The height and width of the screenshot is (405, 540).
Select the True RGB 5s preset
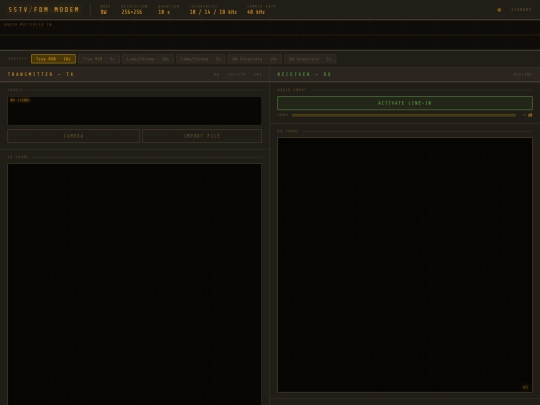click(x=99, y=59)
